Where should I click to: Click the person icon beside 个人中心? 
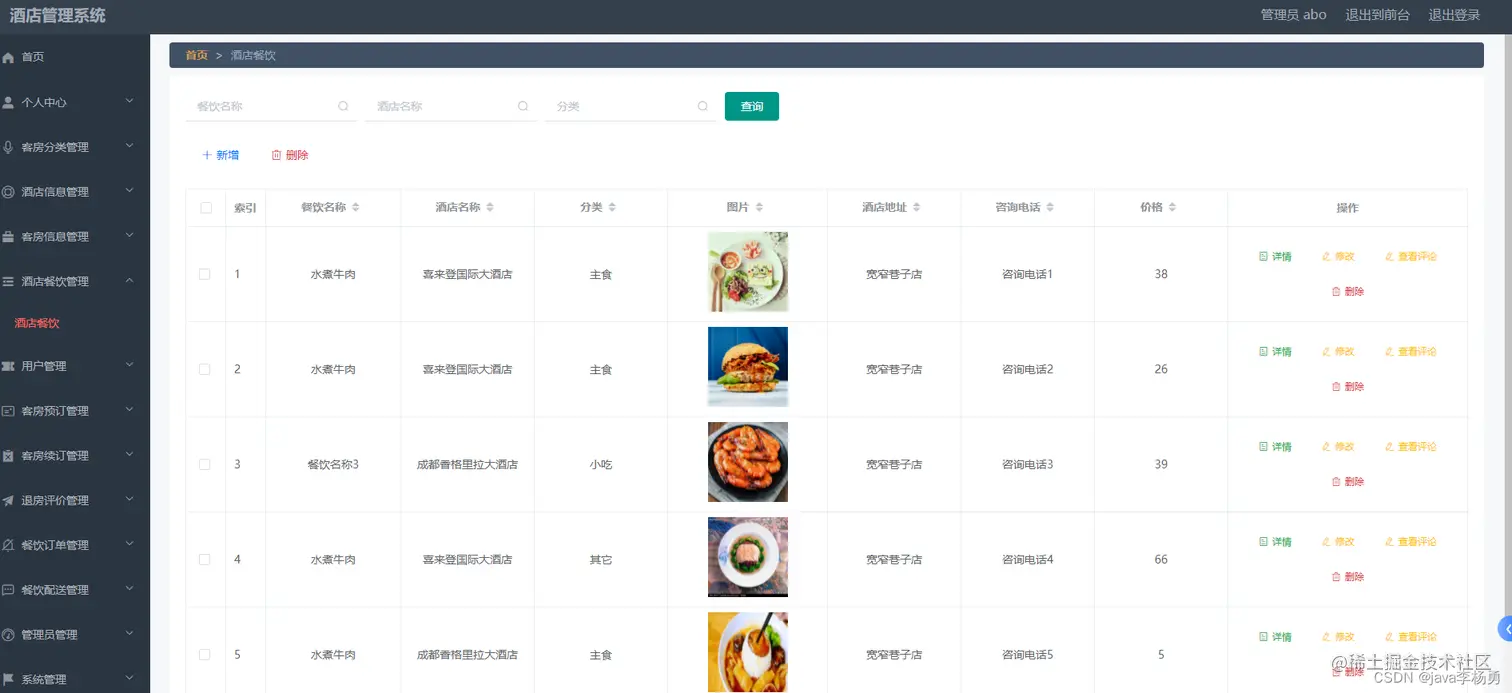(8, 102)
